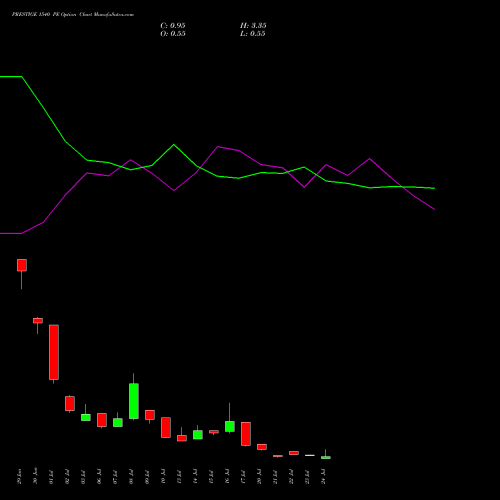500x500 pixels.
Task: Click the '22 Jul' date label
Action: pos(291,477)
